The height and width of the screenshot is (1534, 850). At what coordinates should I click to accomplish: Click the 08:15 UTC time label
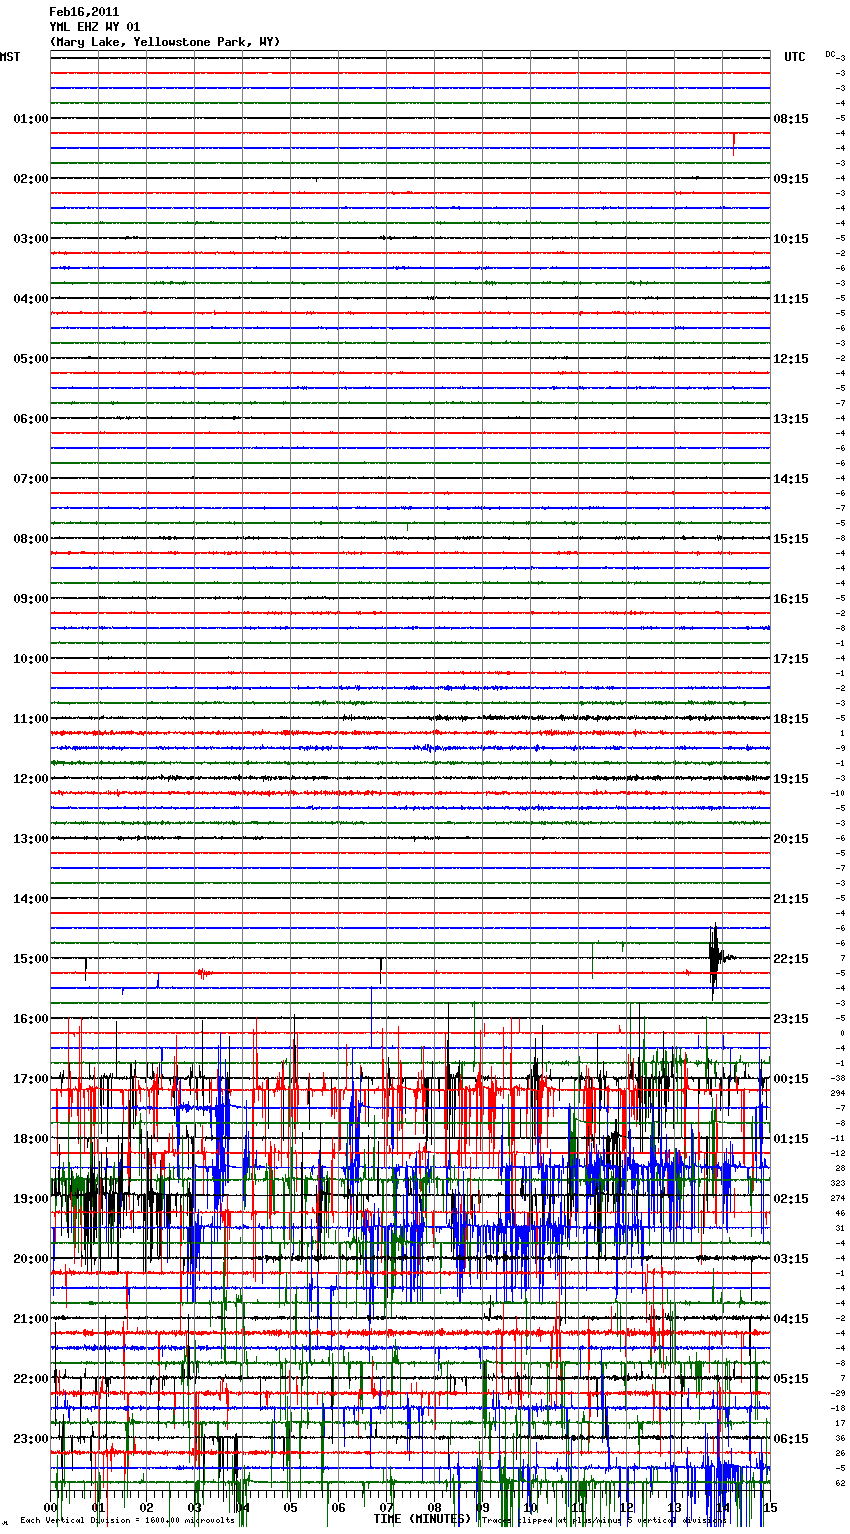[791, 119]
